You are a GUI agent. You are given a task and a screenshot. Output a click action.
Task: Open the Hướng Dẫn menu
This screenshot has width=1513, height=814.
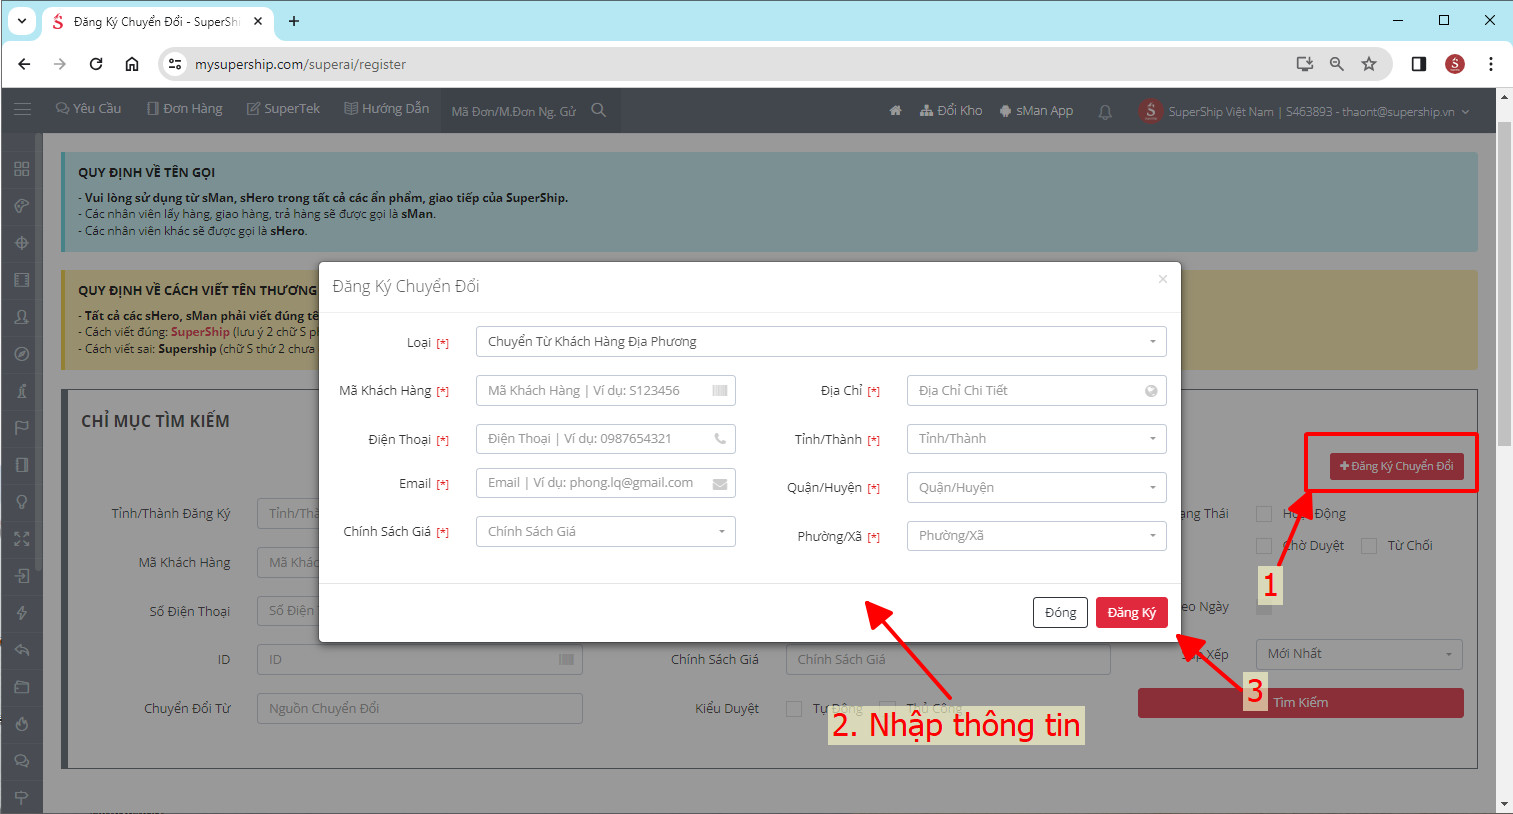point(387,109)
